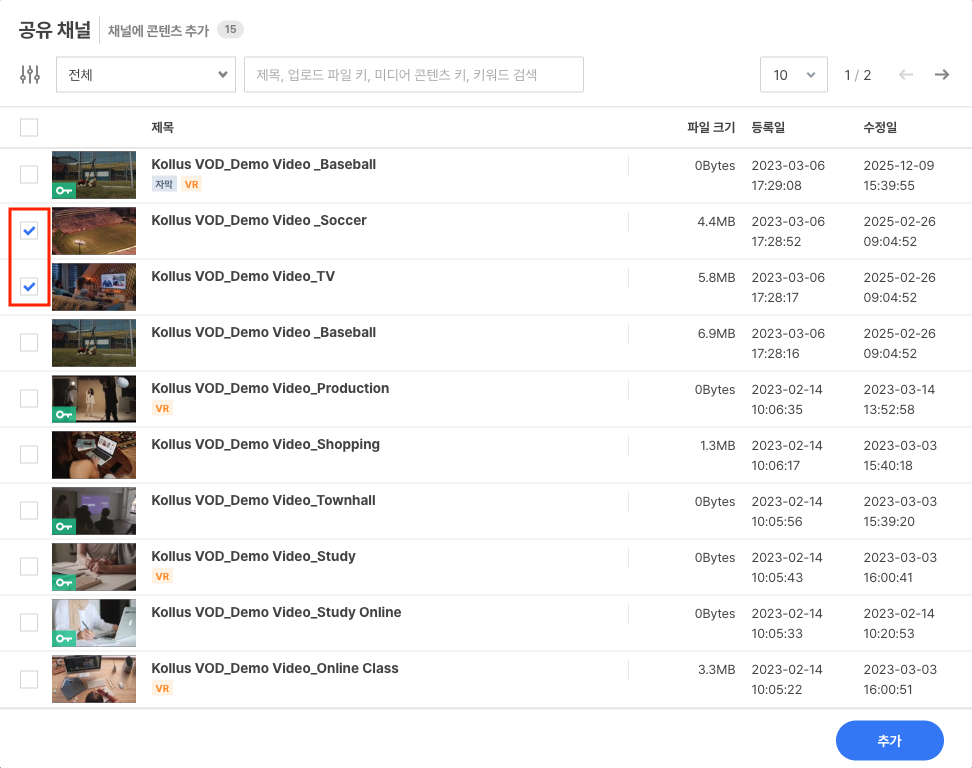Image resolution: width=972 pixels, height=768 pixels.
Task: Focus the title and keyword search field
Action: click(x=413, y=75)
